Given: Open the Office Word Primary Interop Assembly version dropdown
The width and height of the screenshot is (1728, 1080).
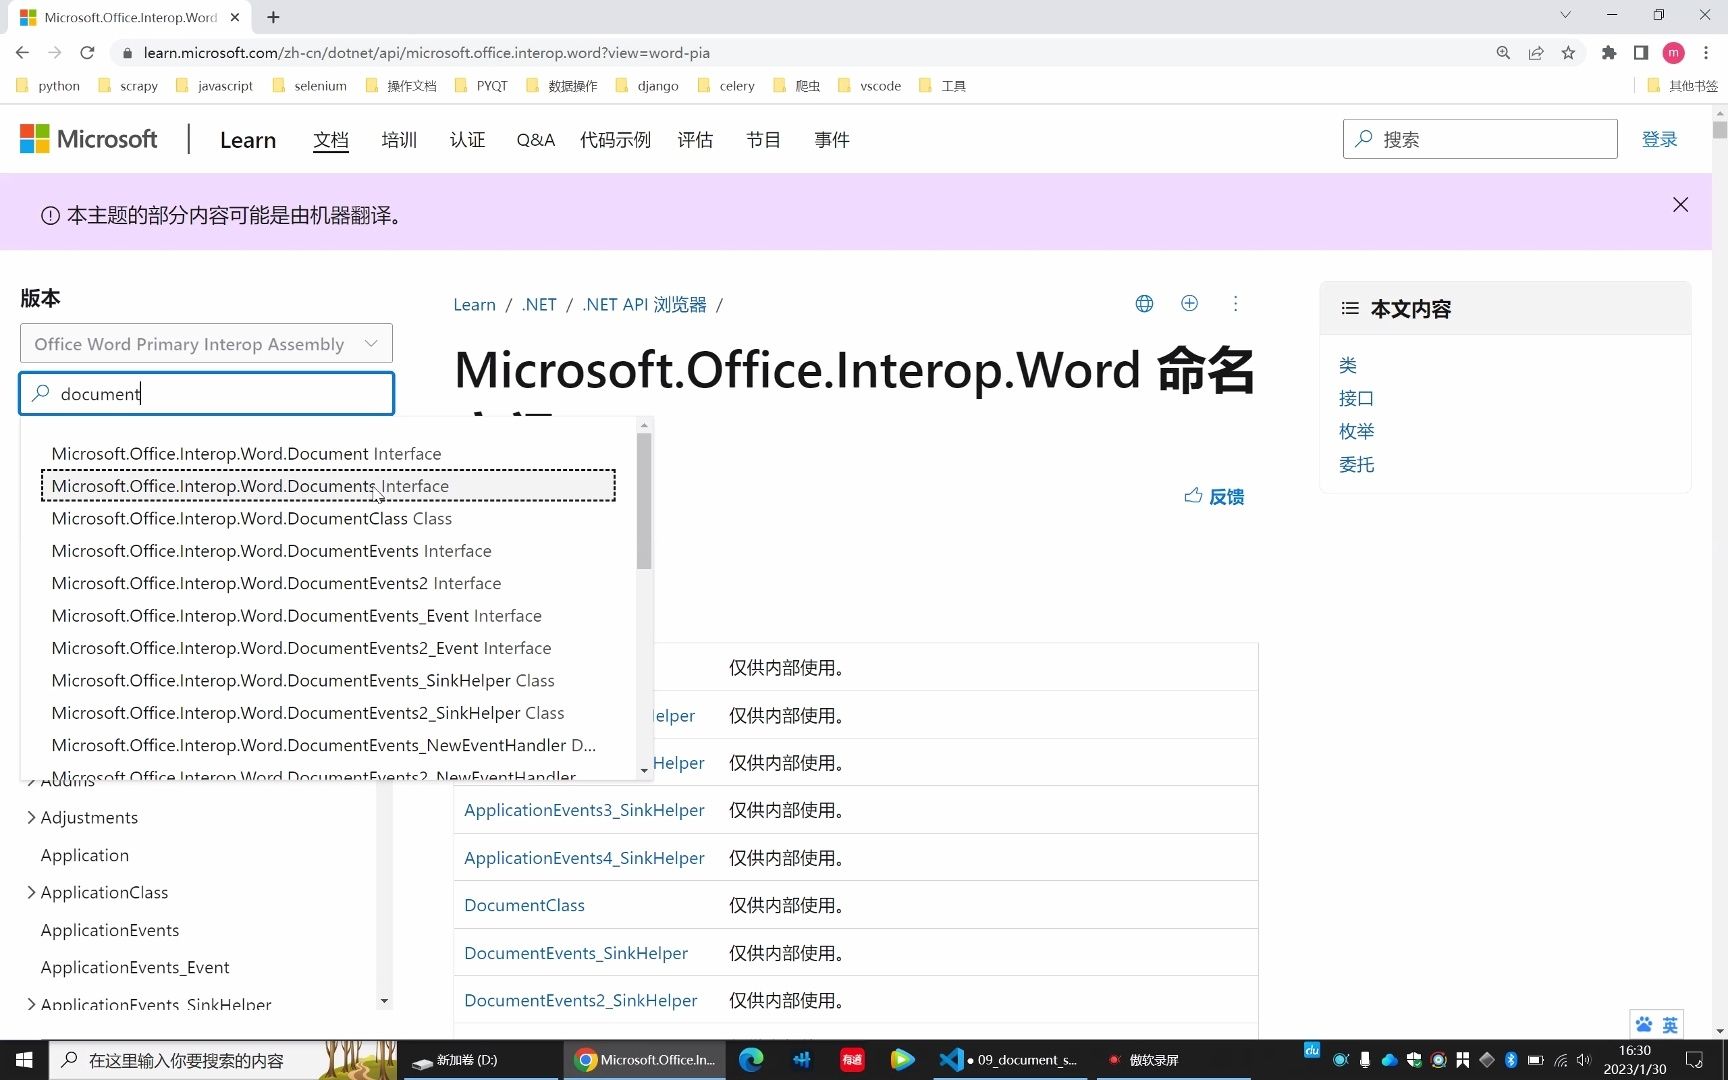Looking at the screenshot, I should (x=206, y=343).
